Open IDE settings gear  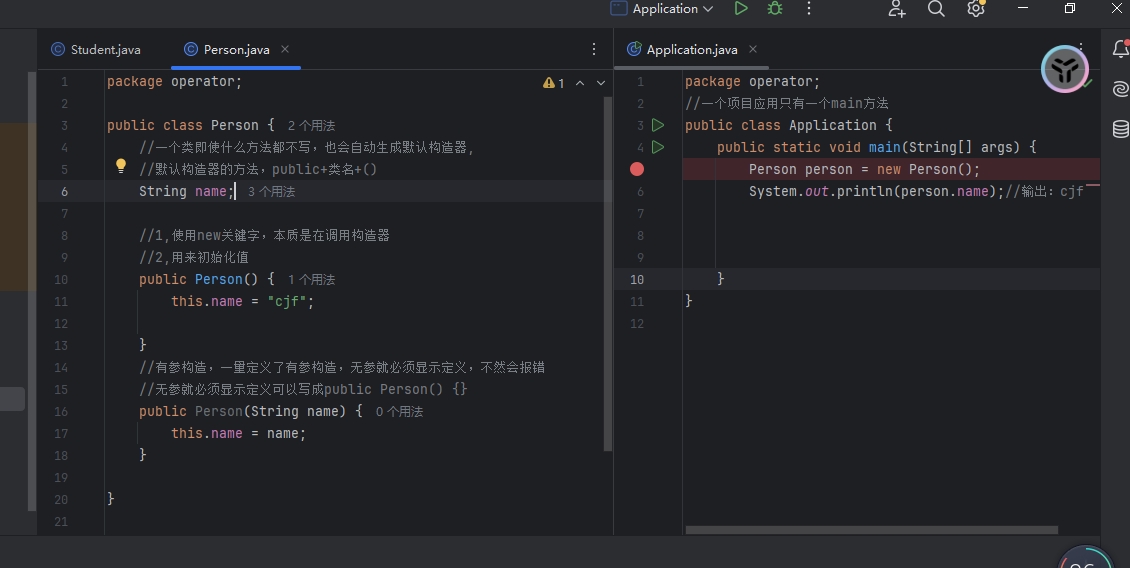coord(976,9)
